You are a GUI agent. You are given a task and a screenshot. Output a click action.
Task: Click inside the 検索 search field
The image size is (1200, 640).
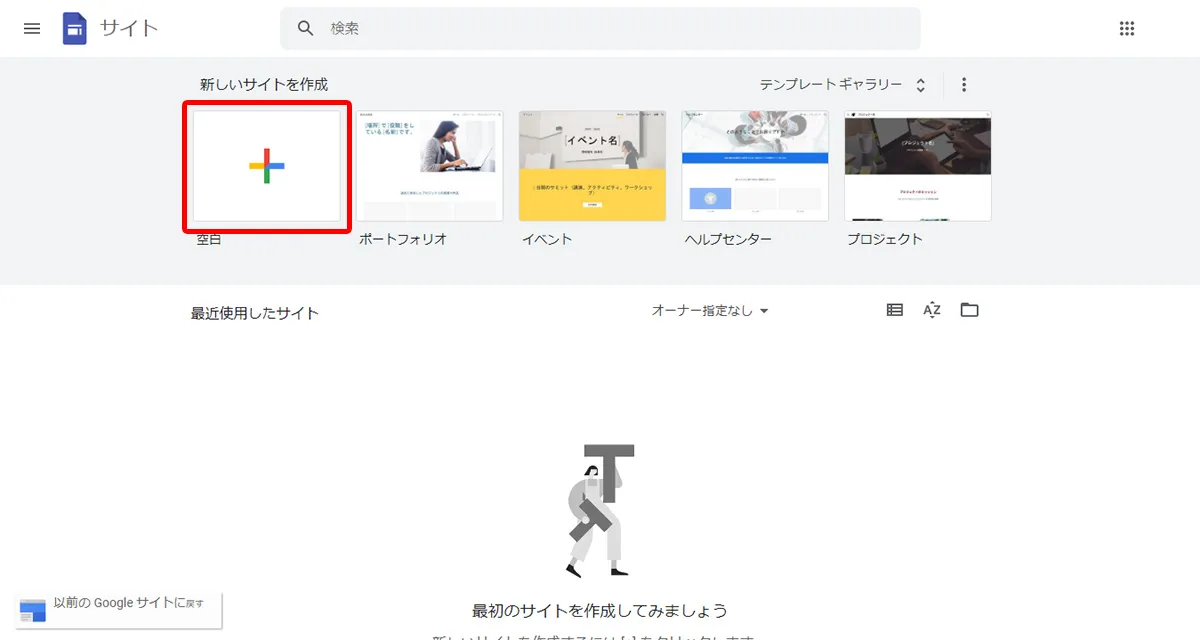click(600, 28)
